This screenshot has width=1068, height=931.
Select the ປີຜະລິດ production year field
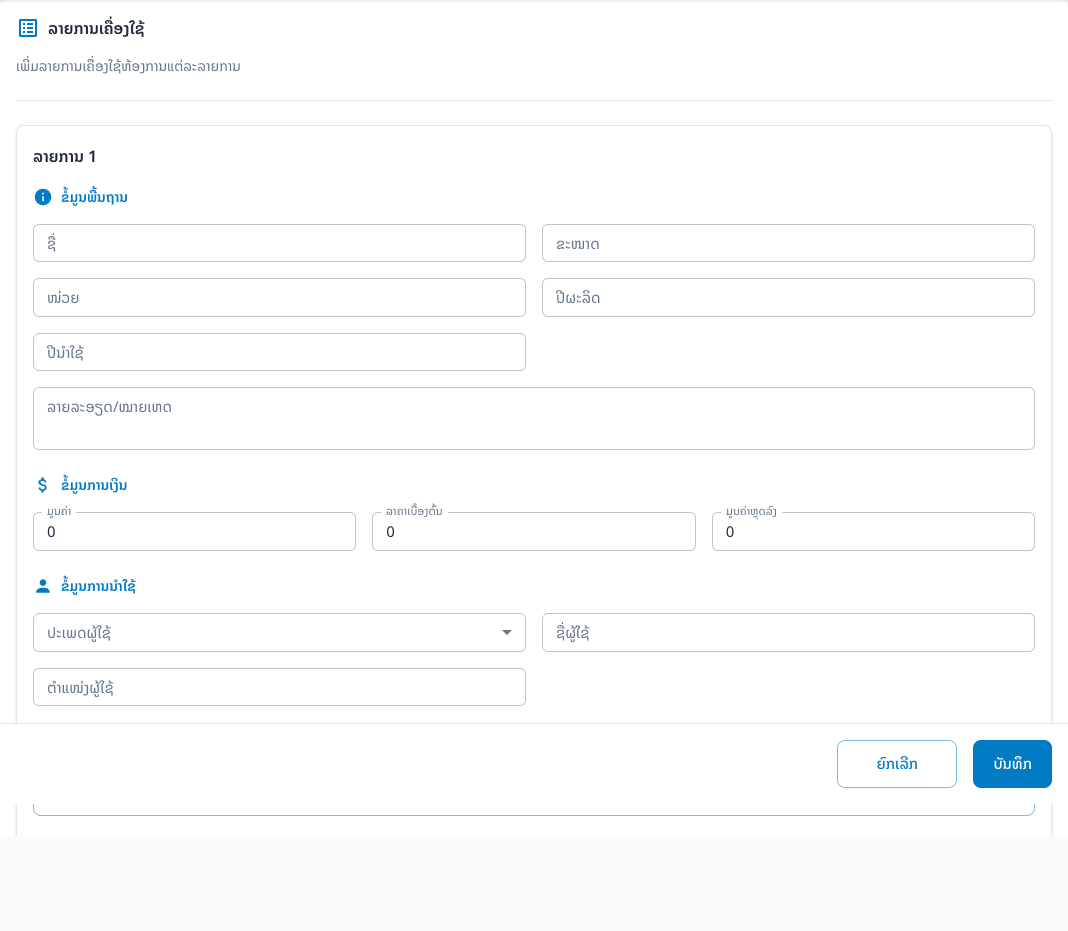pos(788,298)
